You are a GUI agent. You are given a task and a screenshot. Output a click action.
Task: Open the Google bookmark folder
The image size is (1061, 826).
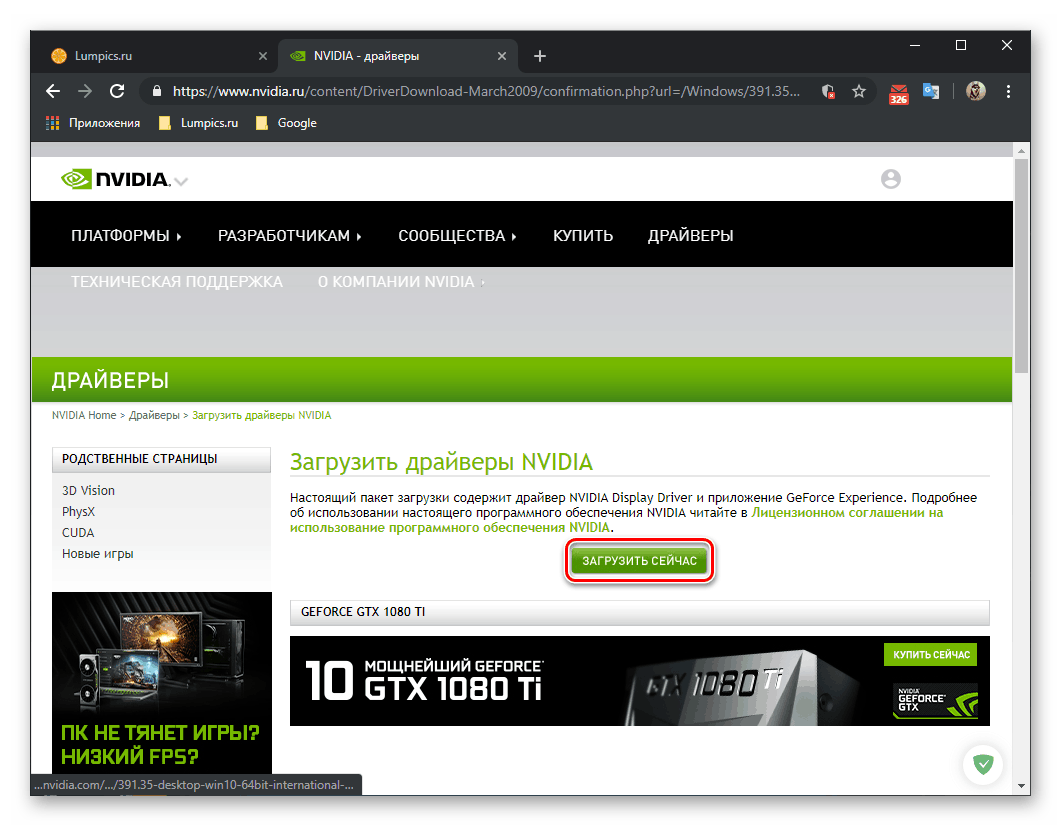pyautogui.click(x=286, y=123)
